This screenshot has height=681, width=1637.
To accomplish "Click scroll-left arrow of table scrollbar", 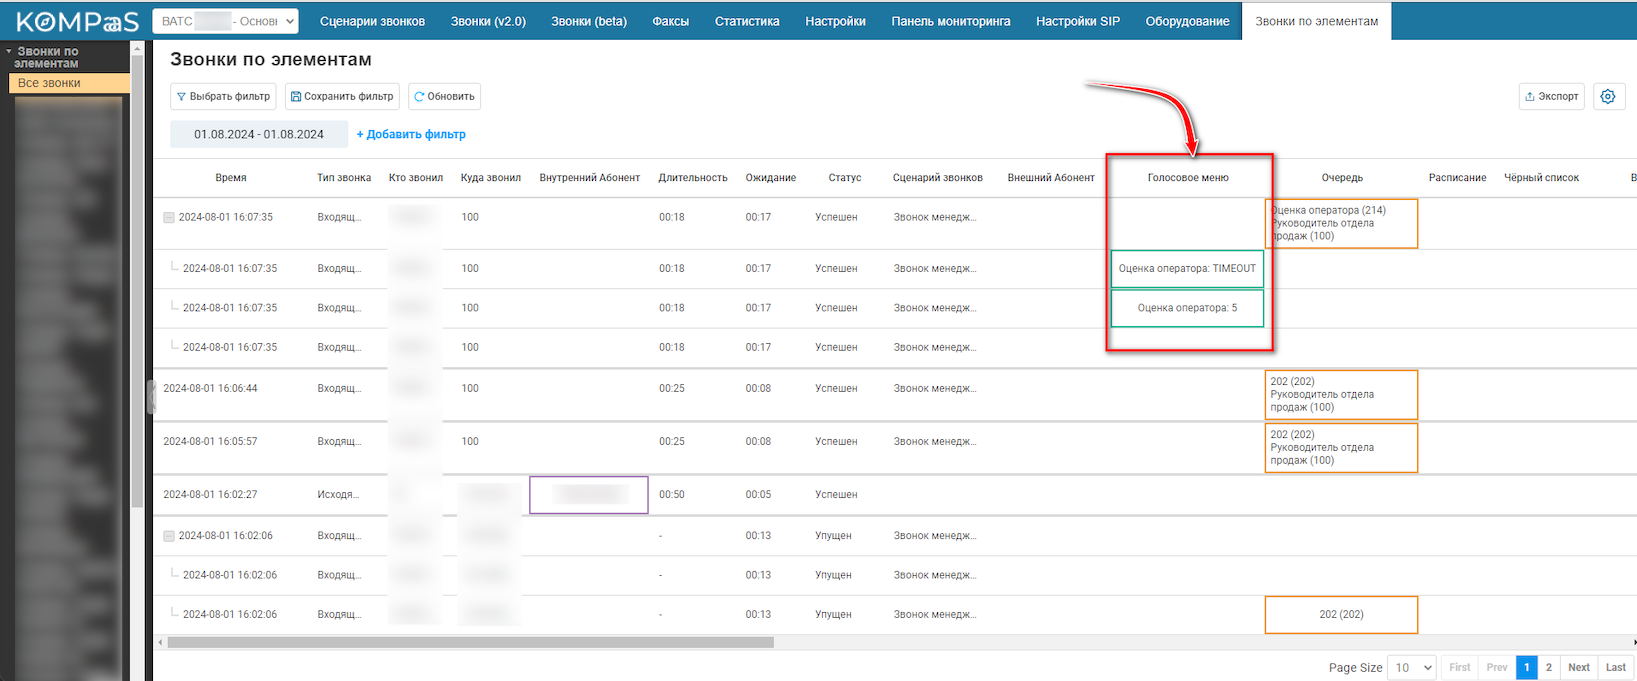I will coord(160,642).
